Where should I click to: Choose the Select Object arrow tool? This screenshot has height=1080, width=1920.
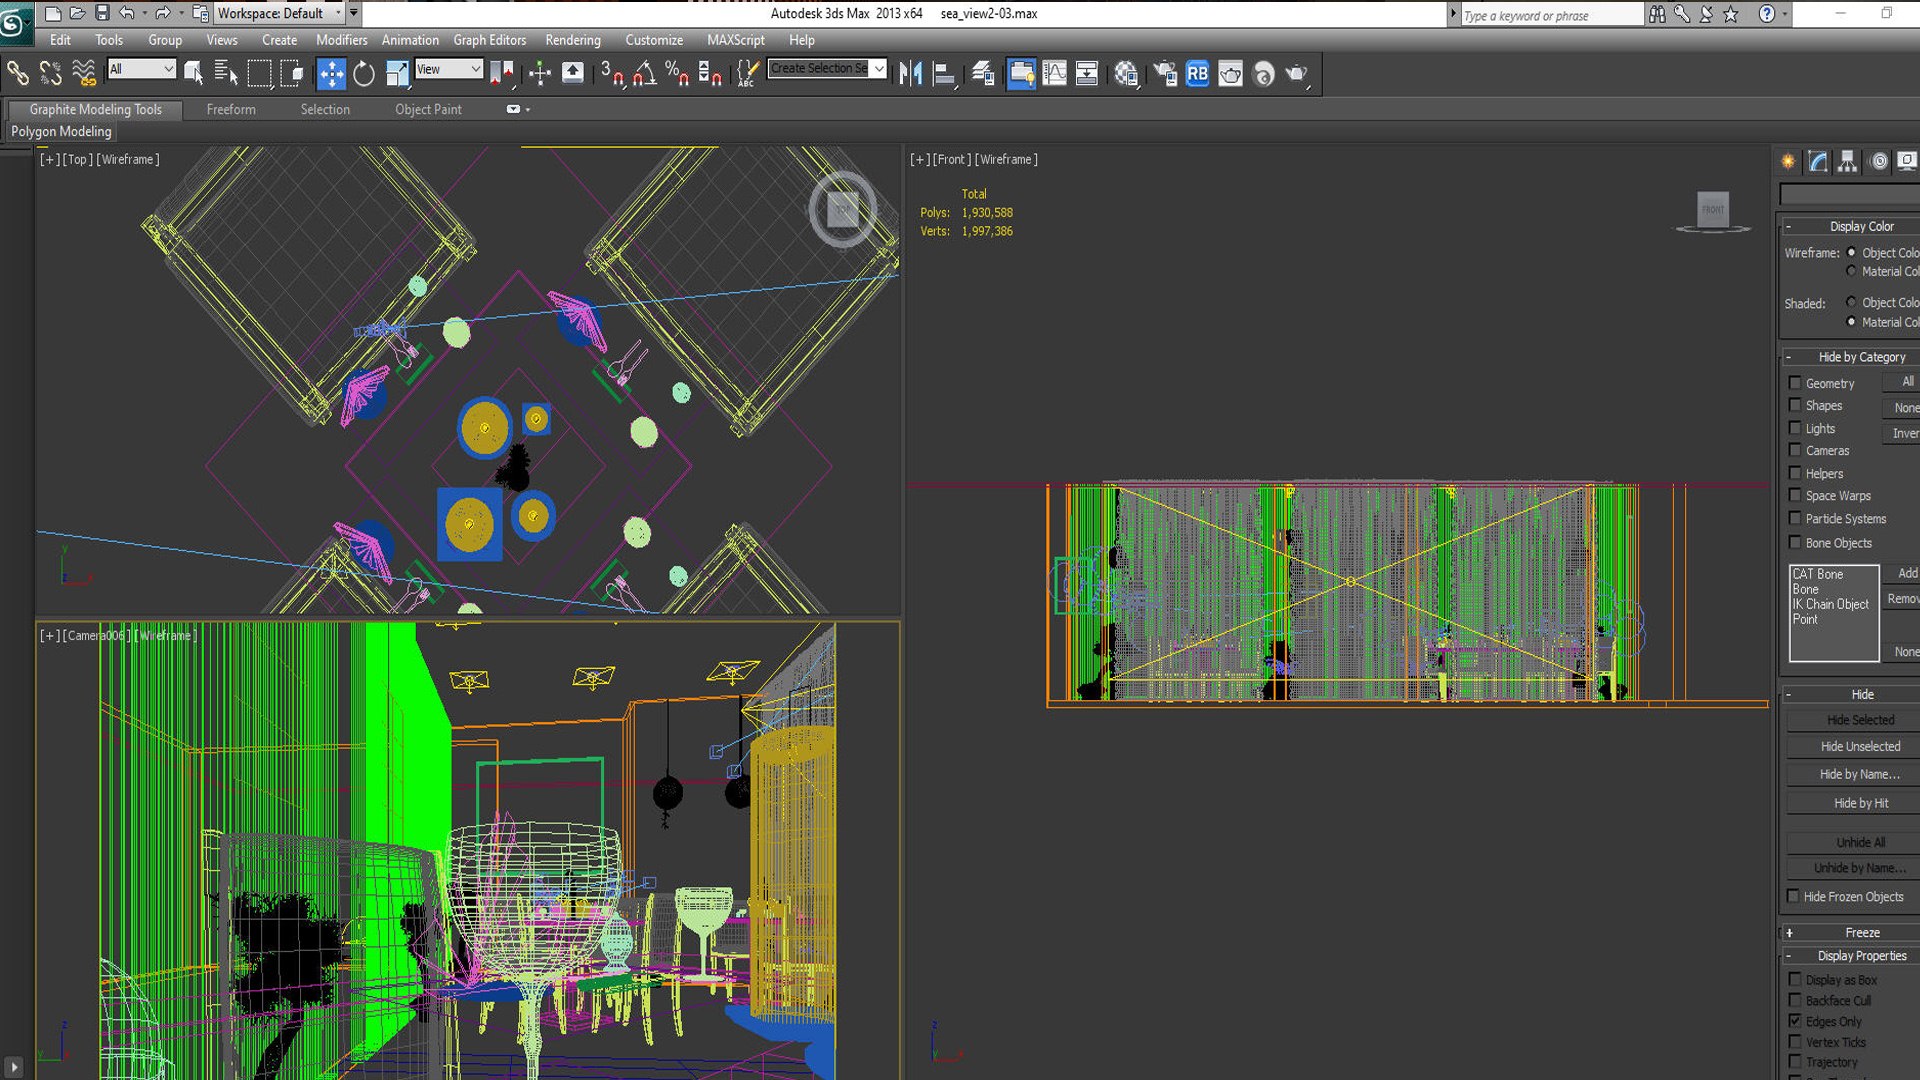194,73
